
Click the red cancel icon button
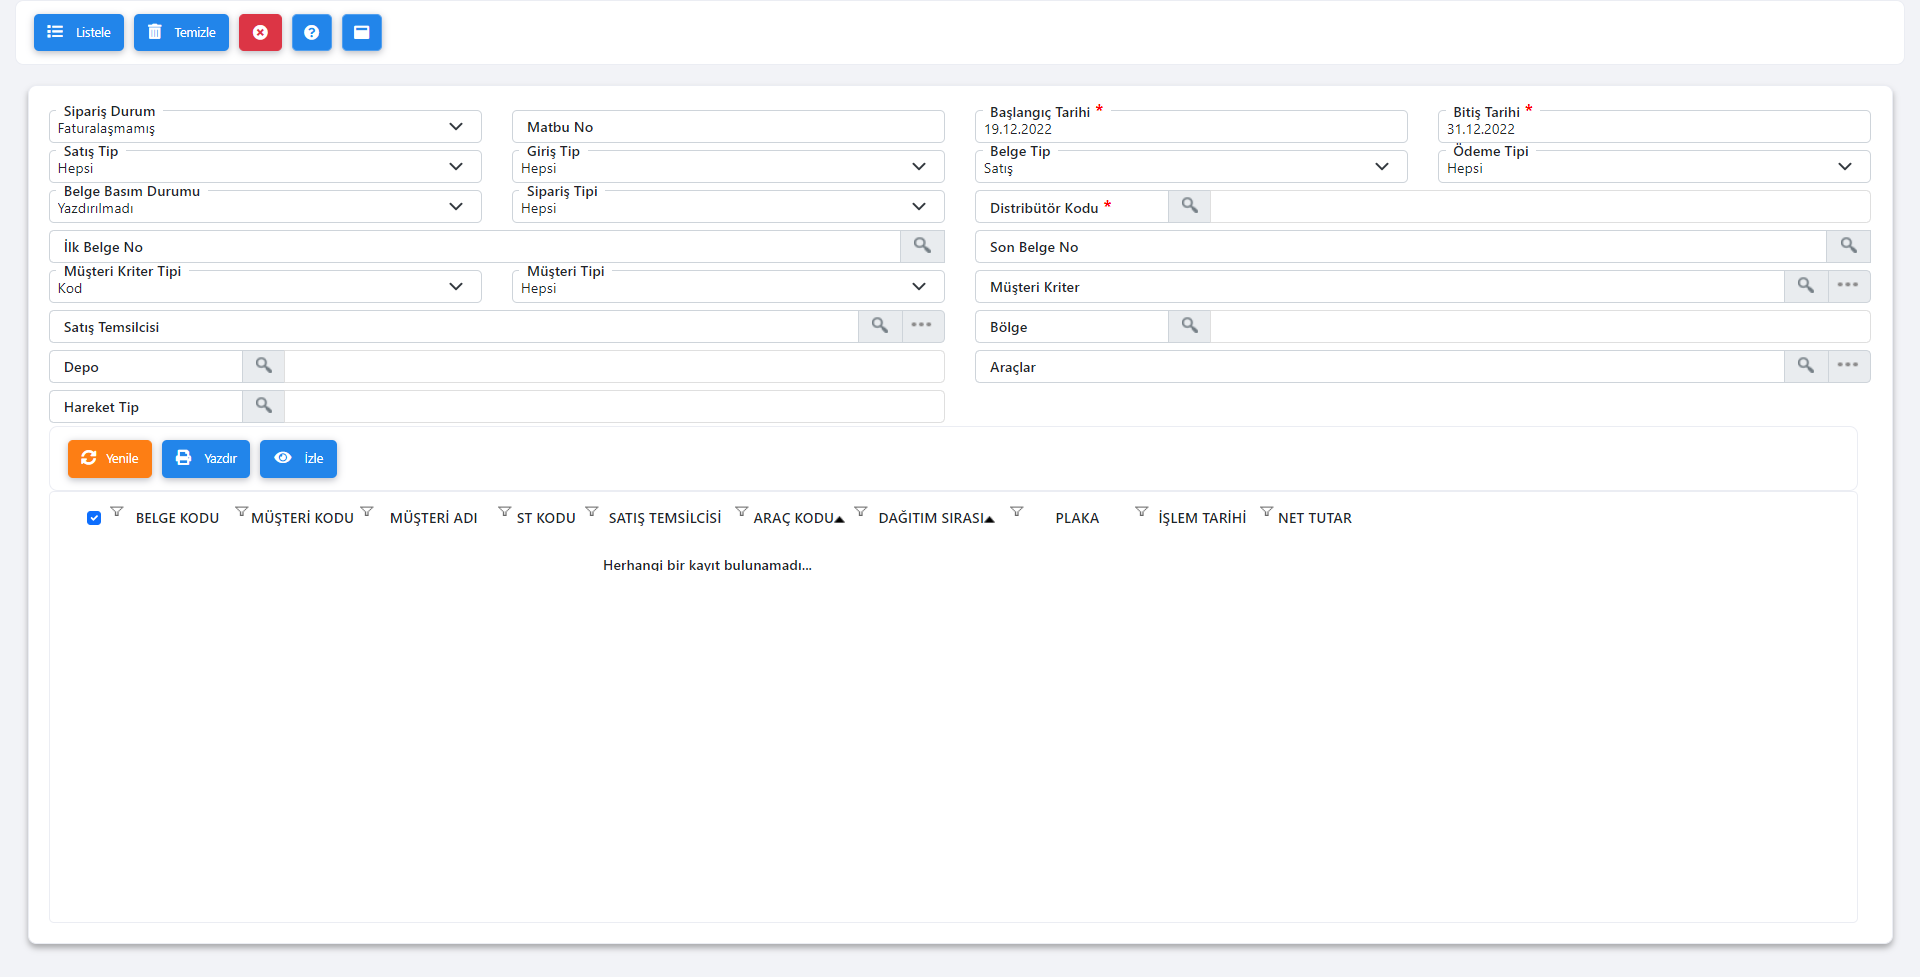tap(260, 33)
